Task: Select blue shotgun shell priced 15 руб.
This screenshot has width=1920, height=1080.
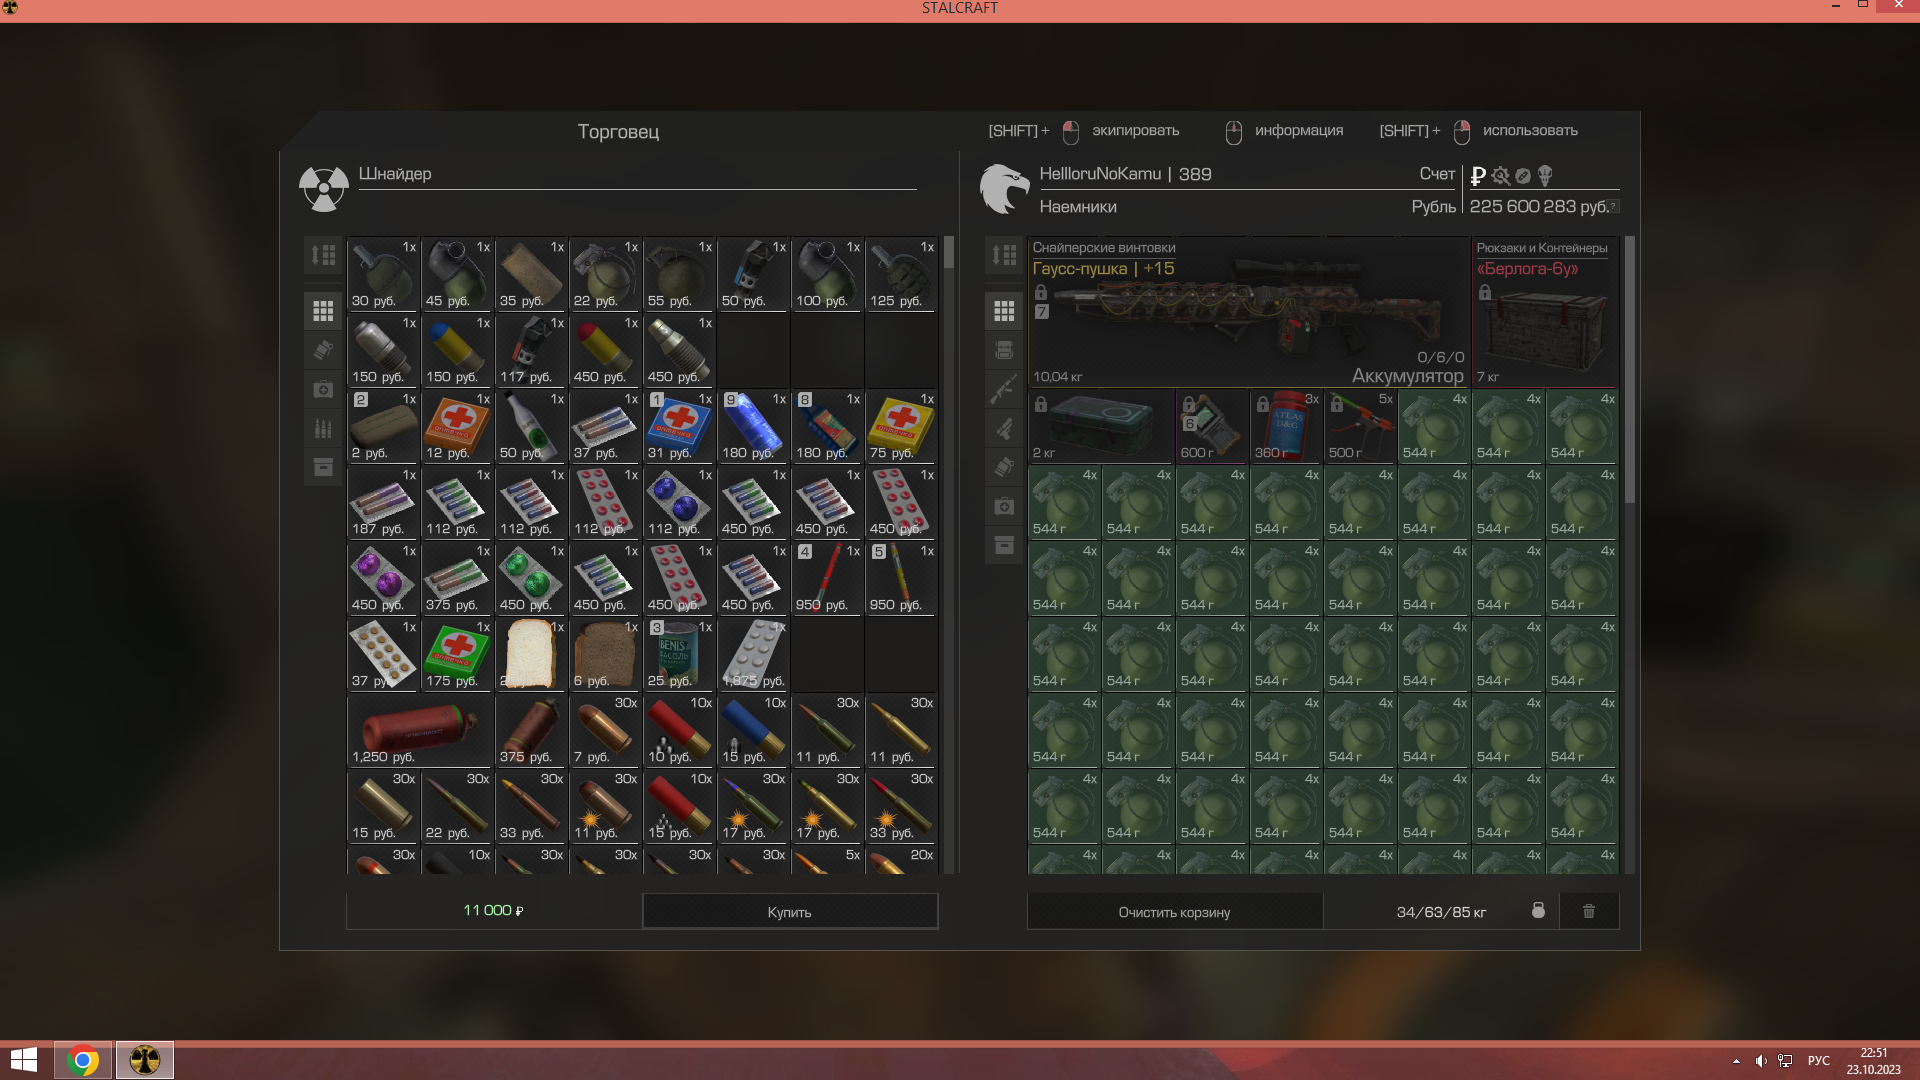Action: coord(753,730)
